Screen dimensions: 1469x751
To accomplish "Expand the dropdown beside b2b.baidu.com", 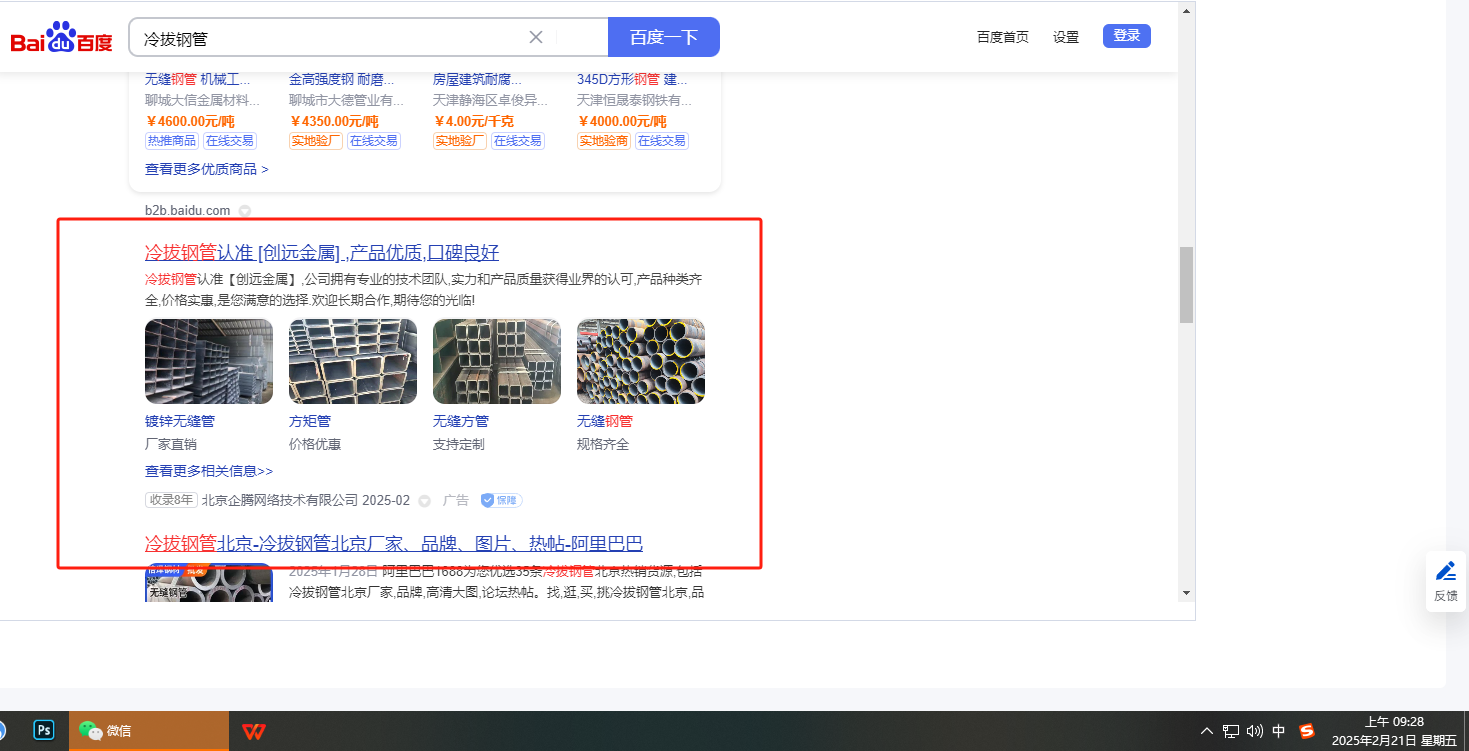I will [x=245, y=211].
